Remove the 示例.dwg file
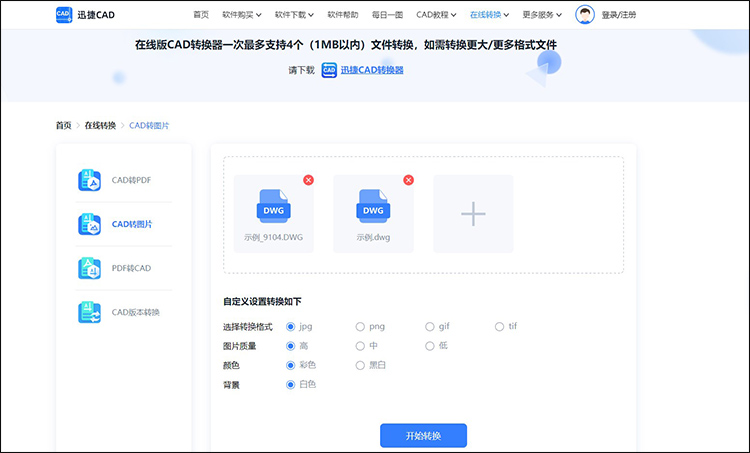Image resolution: width=750 pixels, height=453 pixels. coord(408,180)
